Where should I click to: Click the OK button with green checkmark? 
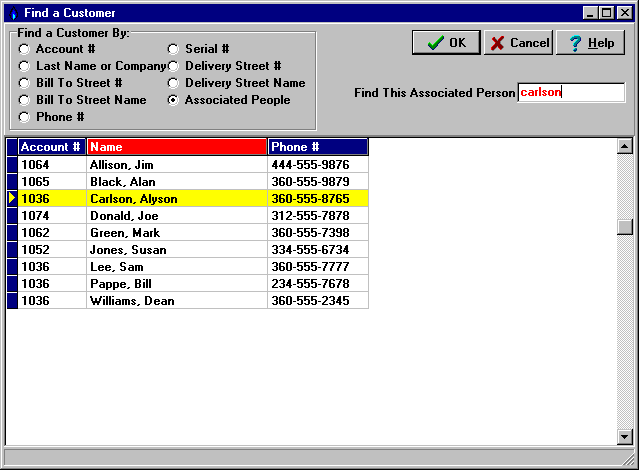pos(446,43)
